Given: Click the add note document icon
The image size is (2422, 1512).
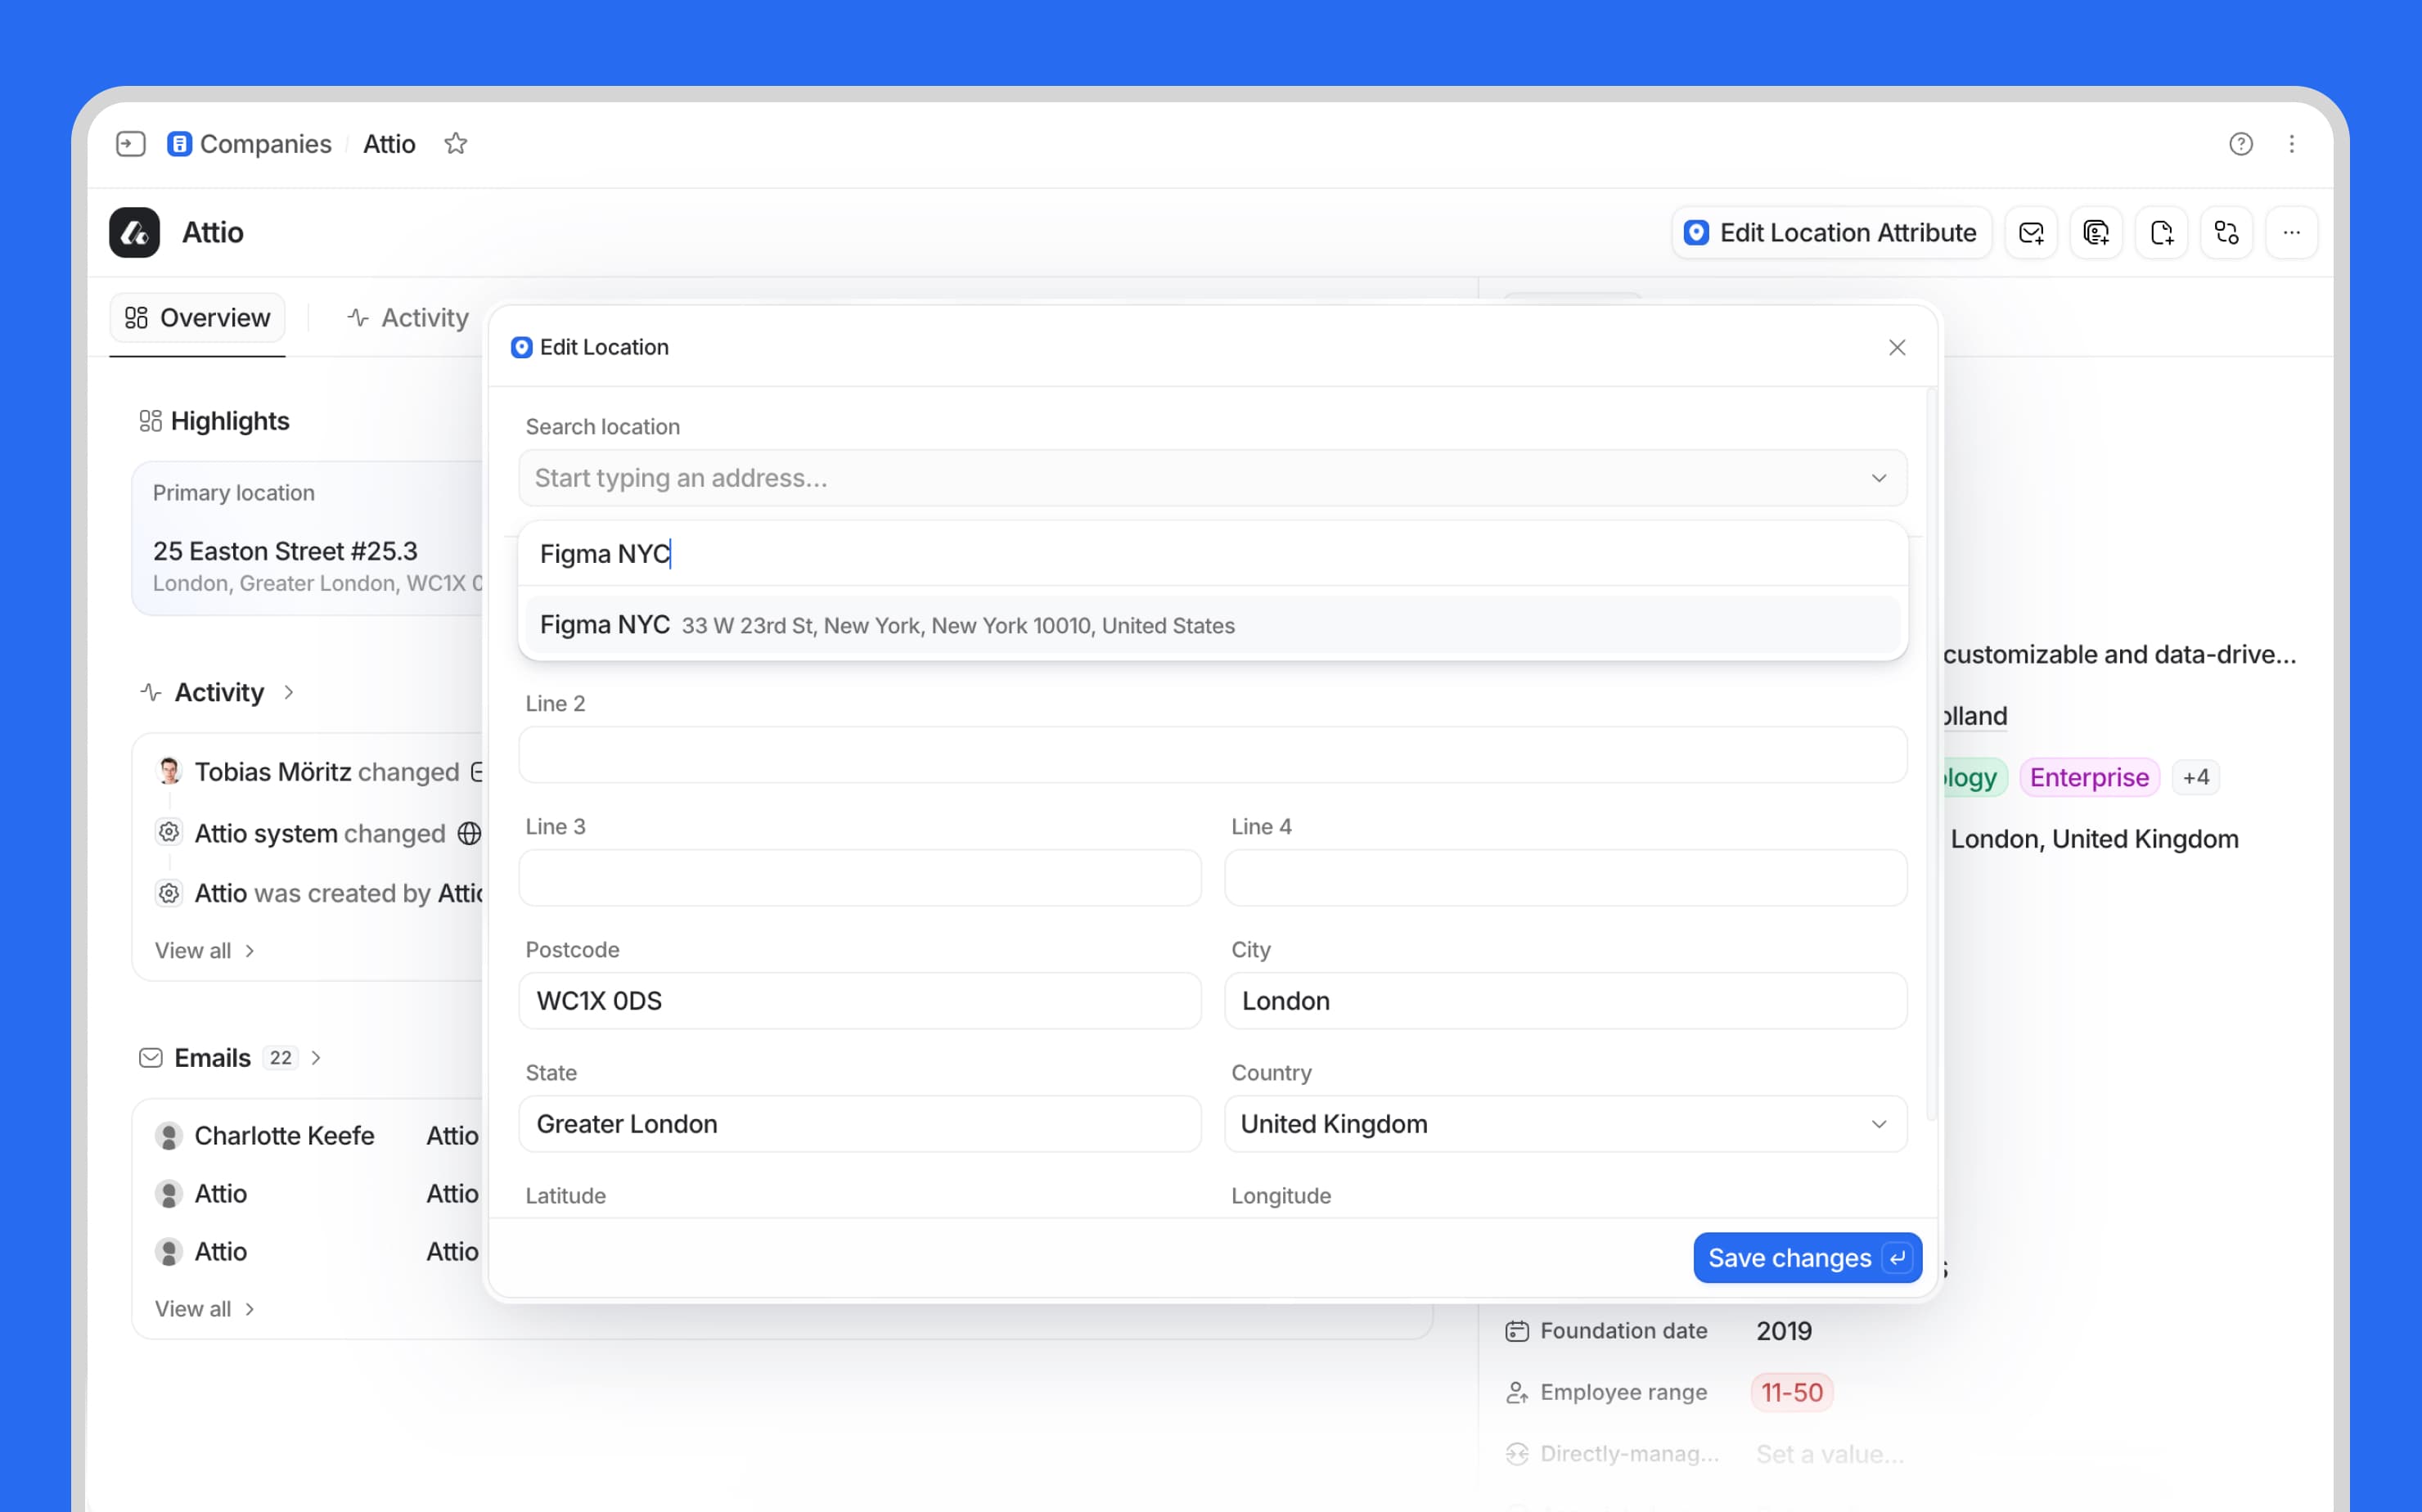Looking at the screenshot, I should click(x=2161, y=233).
